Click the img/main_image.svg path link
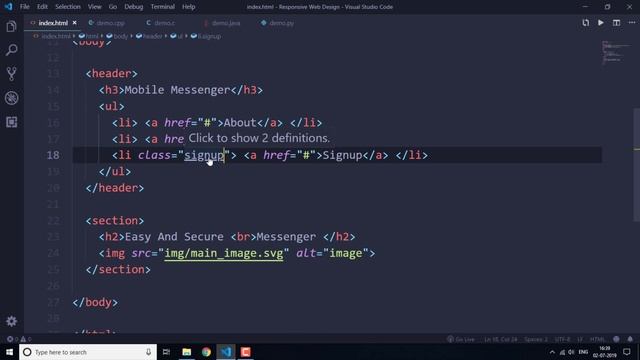This screenshot has width=640, height=360. (224, 253)
